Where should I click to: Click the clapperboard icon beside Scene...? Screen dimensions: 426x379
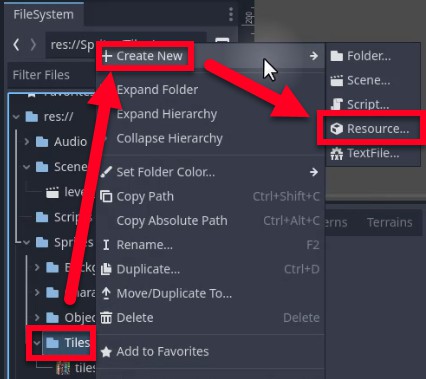coord(337,80)
